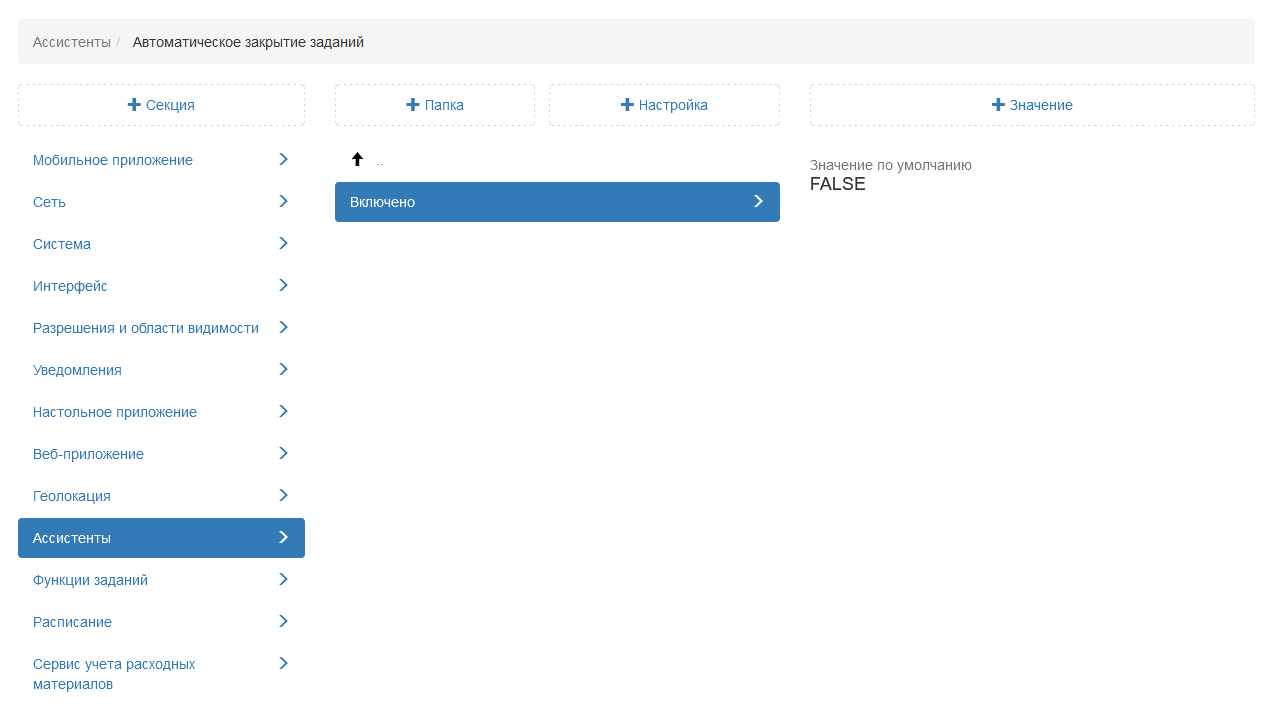
Task: Click the up arrow to go back
Action: point(357,160)
